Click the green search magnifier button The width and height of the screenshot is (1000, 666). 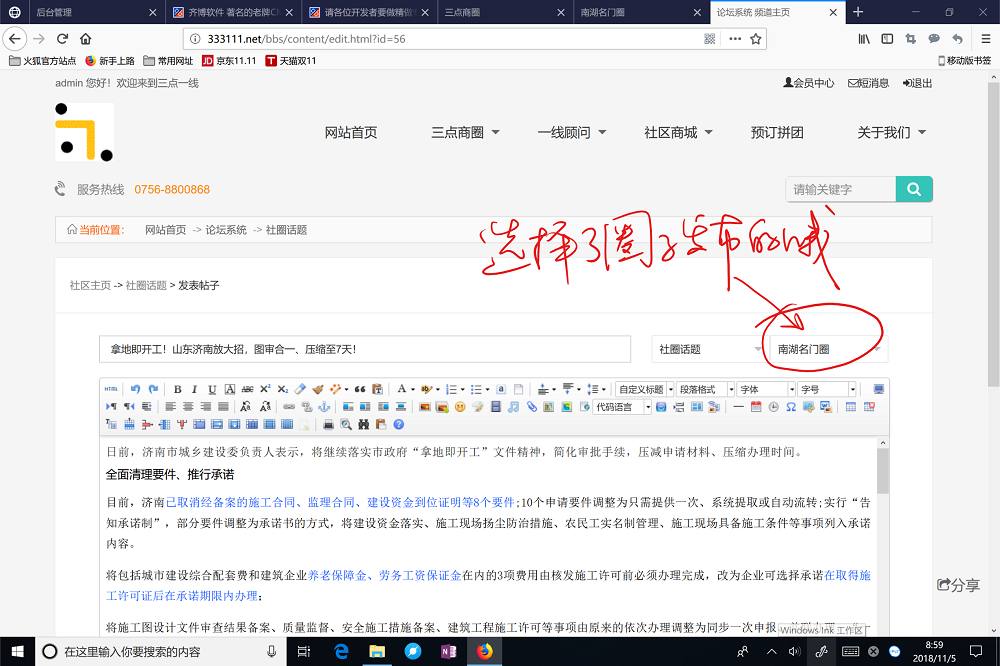(x=914, y=189)
